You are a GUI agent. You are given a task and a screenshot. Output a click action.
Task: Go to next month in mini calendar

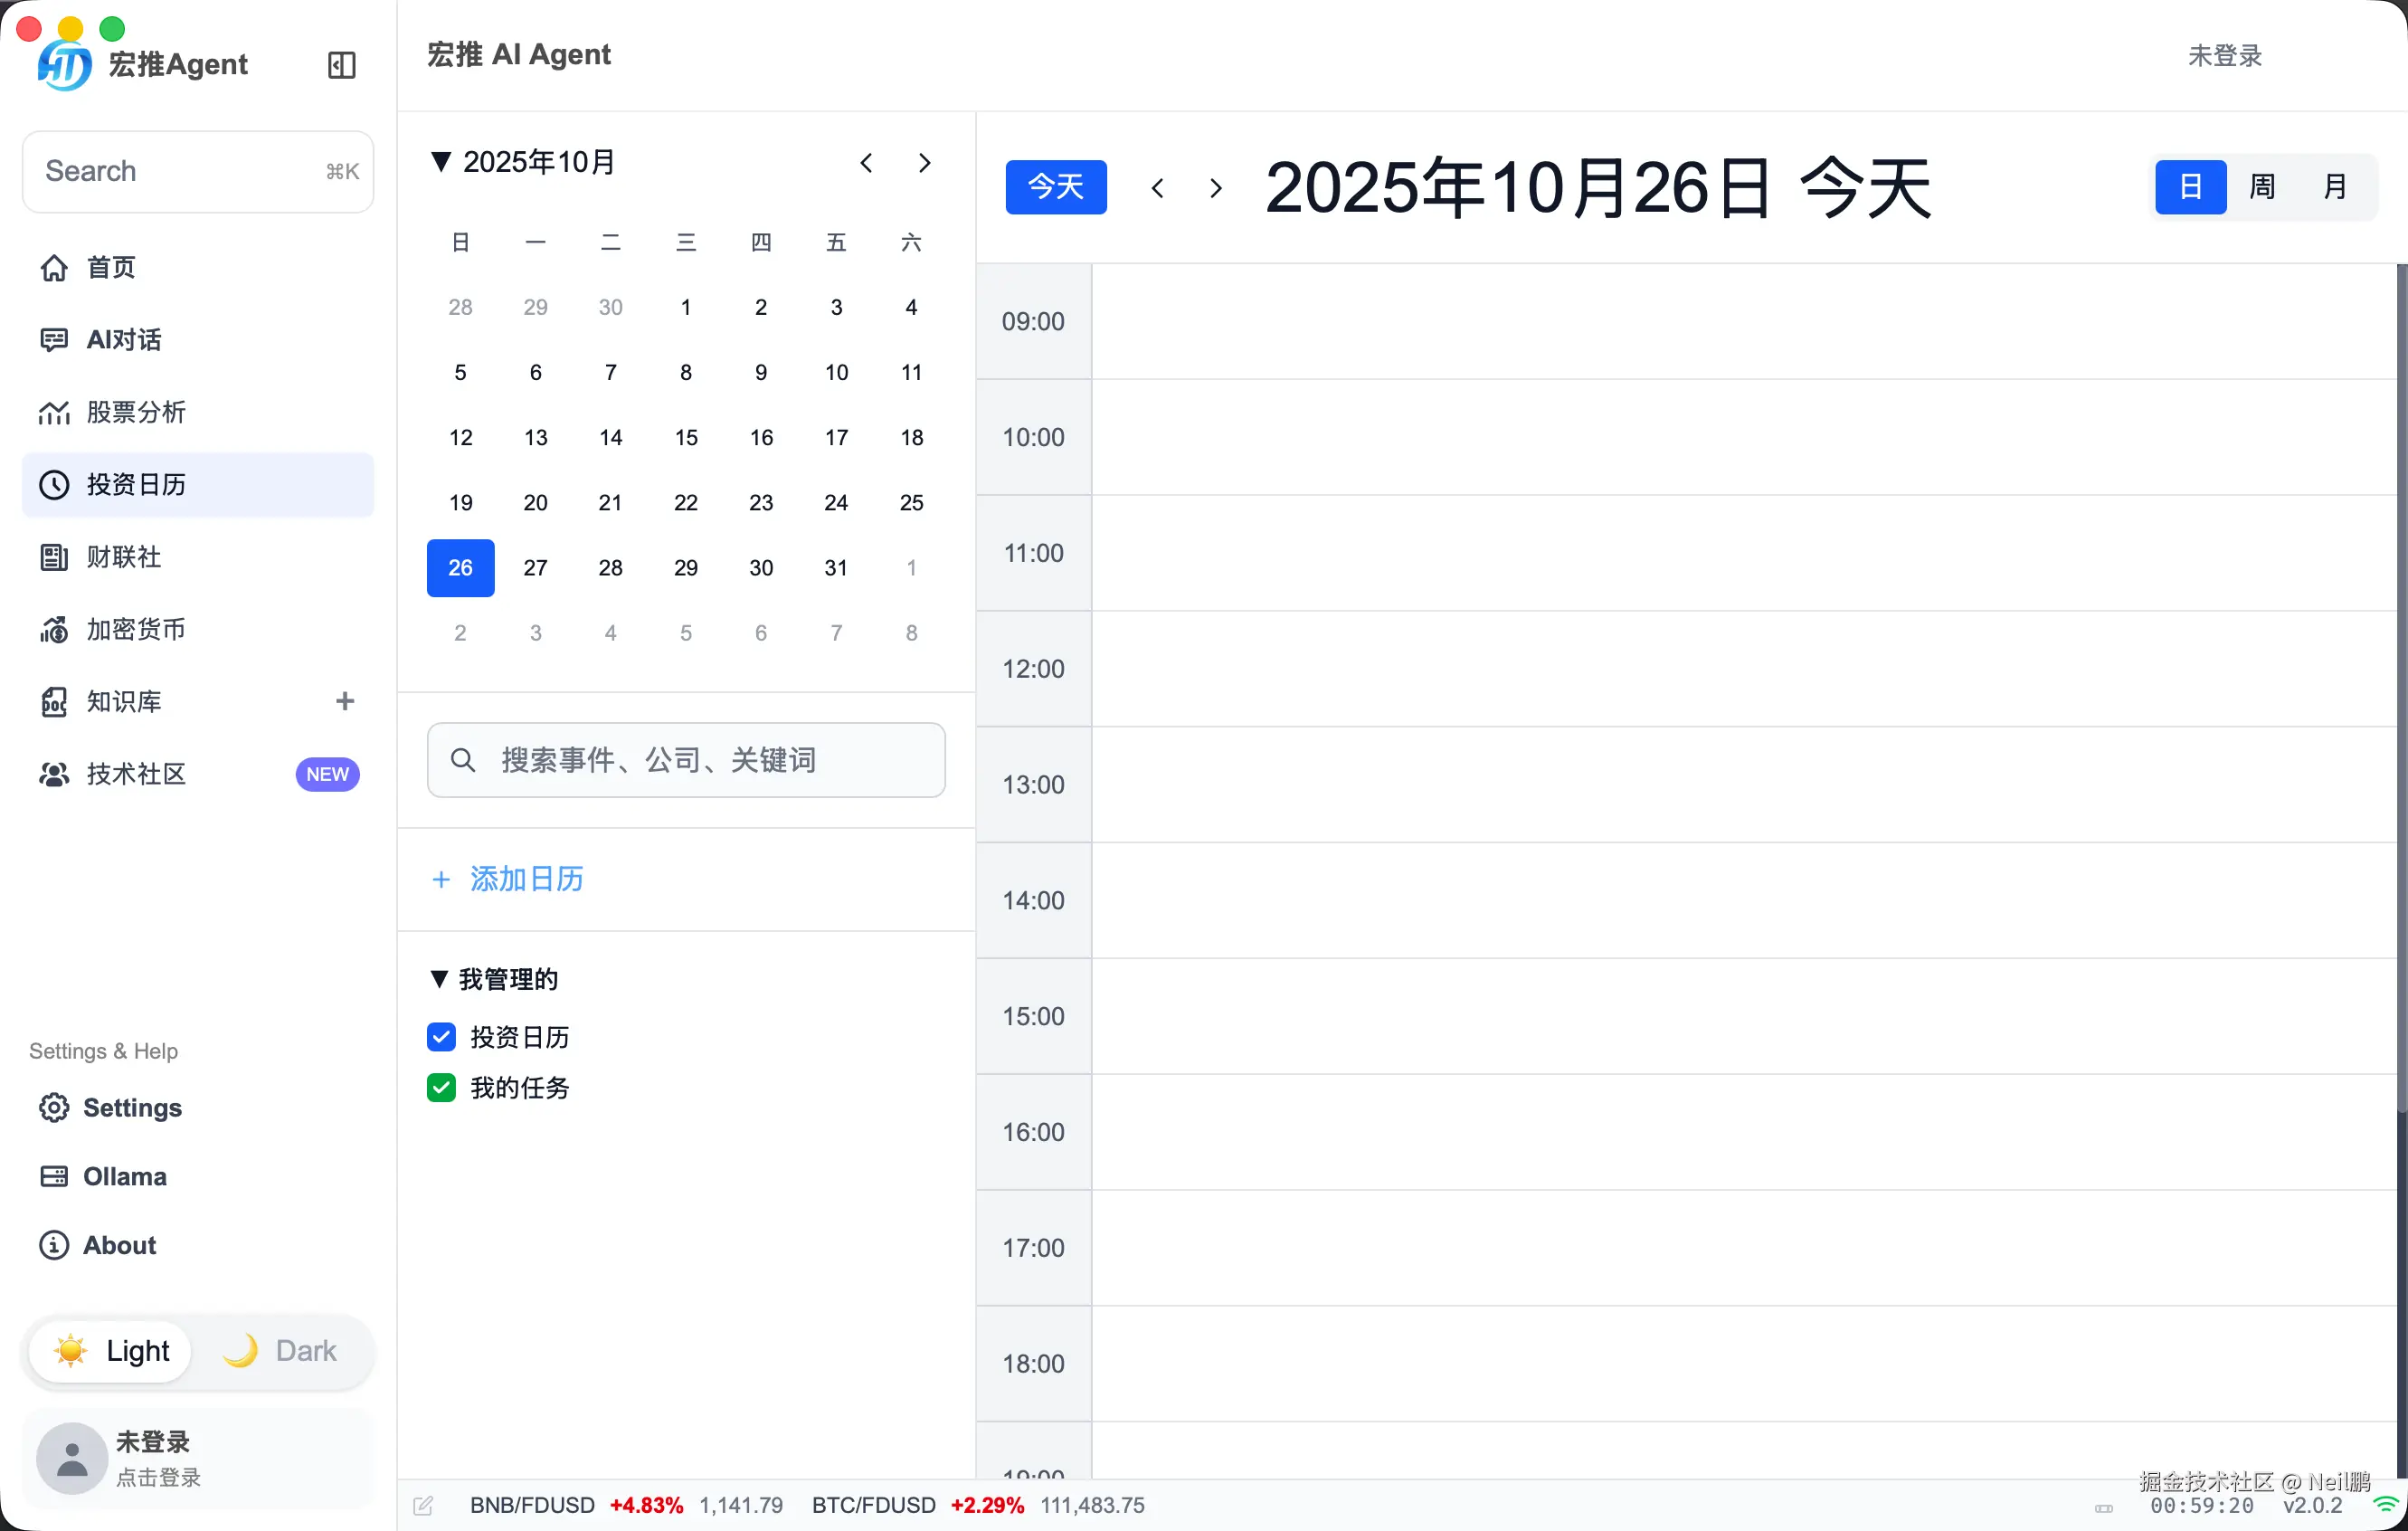point(924,163)
